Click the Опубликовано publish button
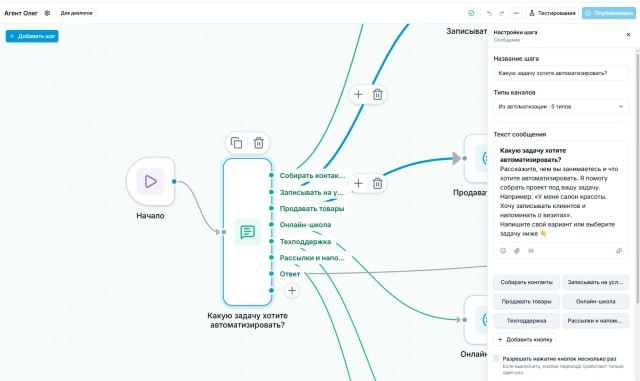The width and height of the screenshot is (640, 381). click(x=609, y=13)
